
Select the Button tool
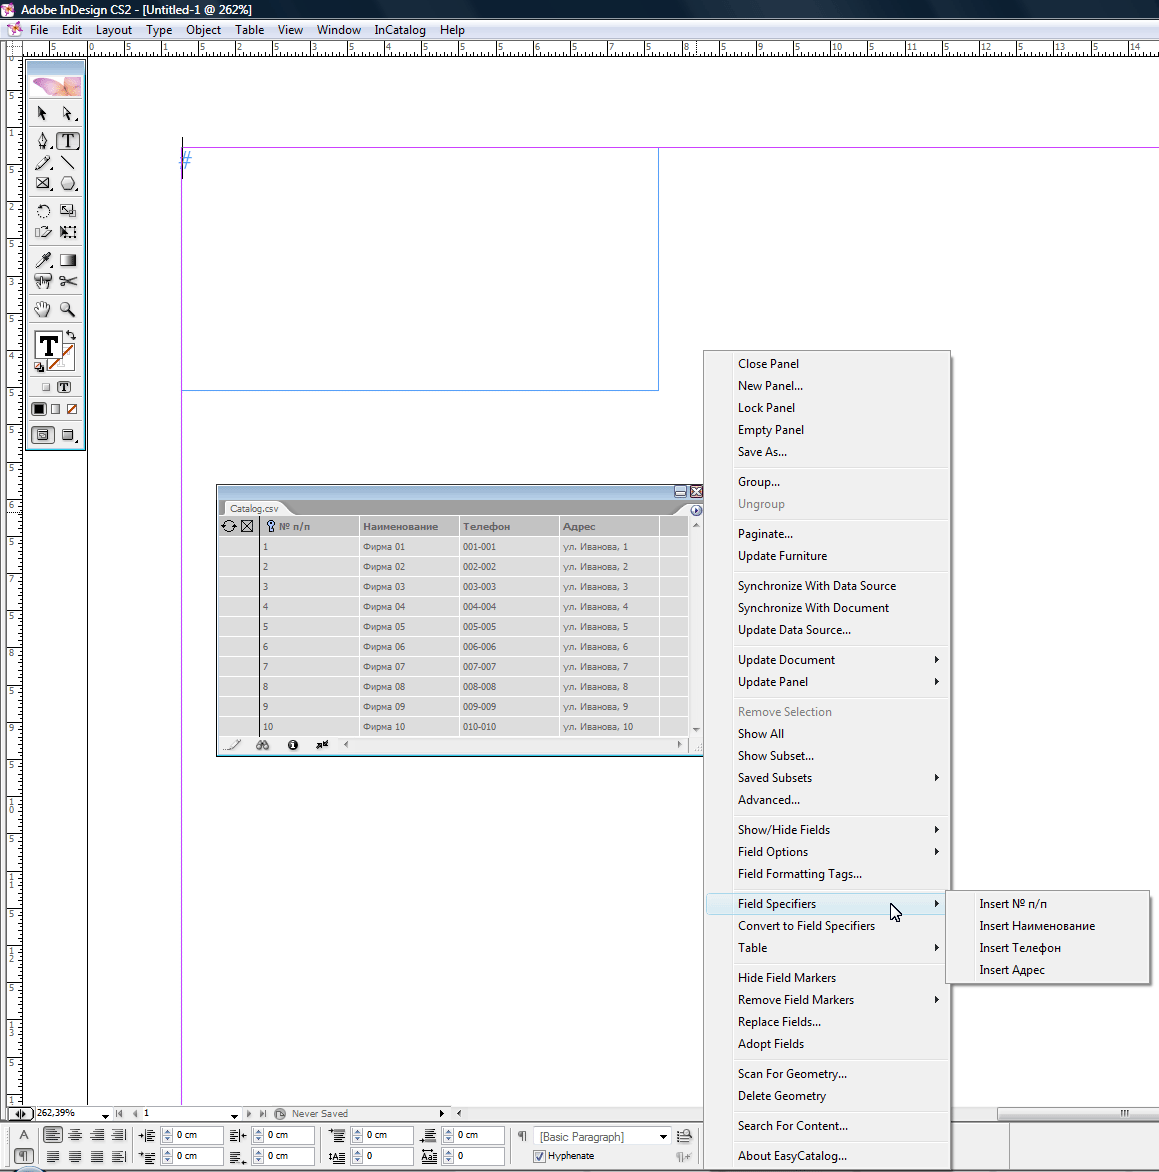pos(43,281)
